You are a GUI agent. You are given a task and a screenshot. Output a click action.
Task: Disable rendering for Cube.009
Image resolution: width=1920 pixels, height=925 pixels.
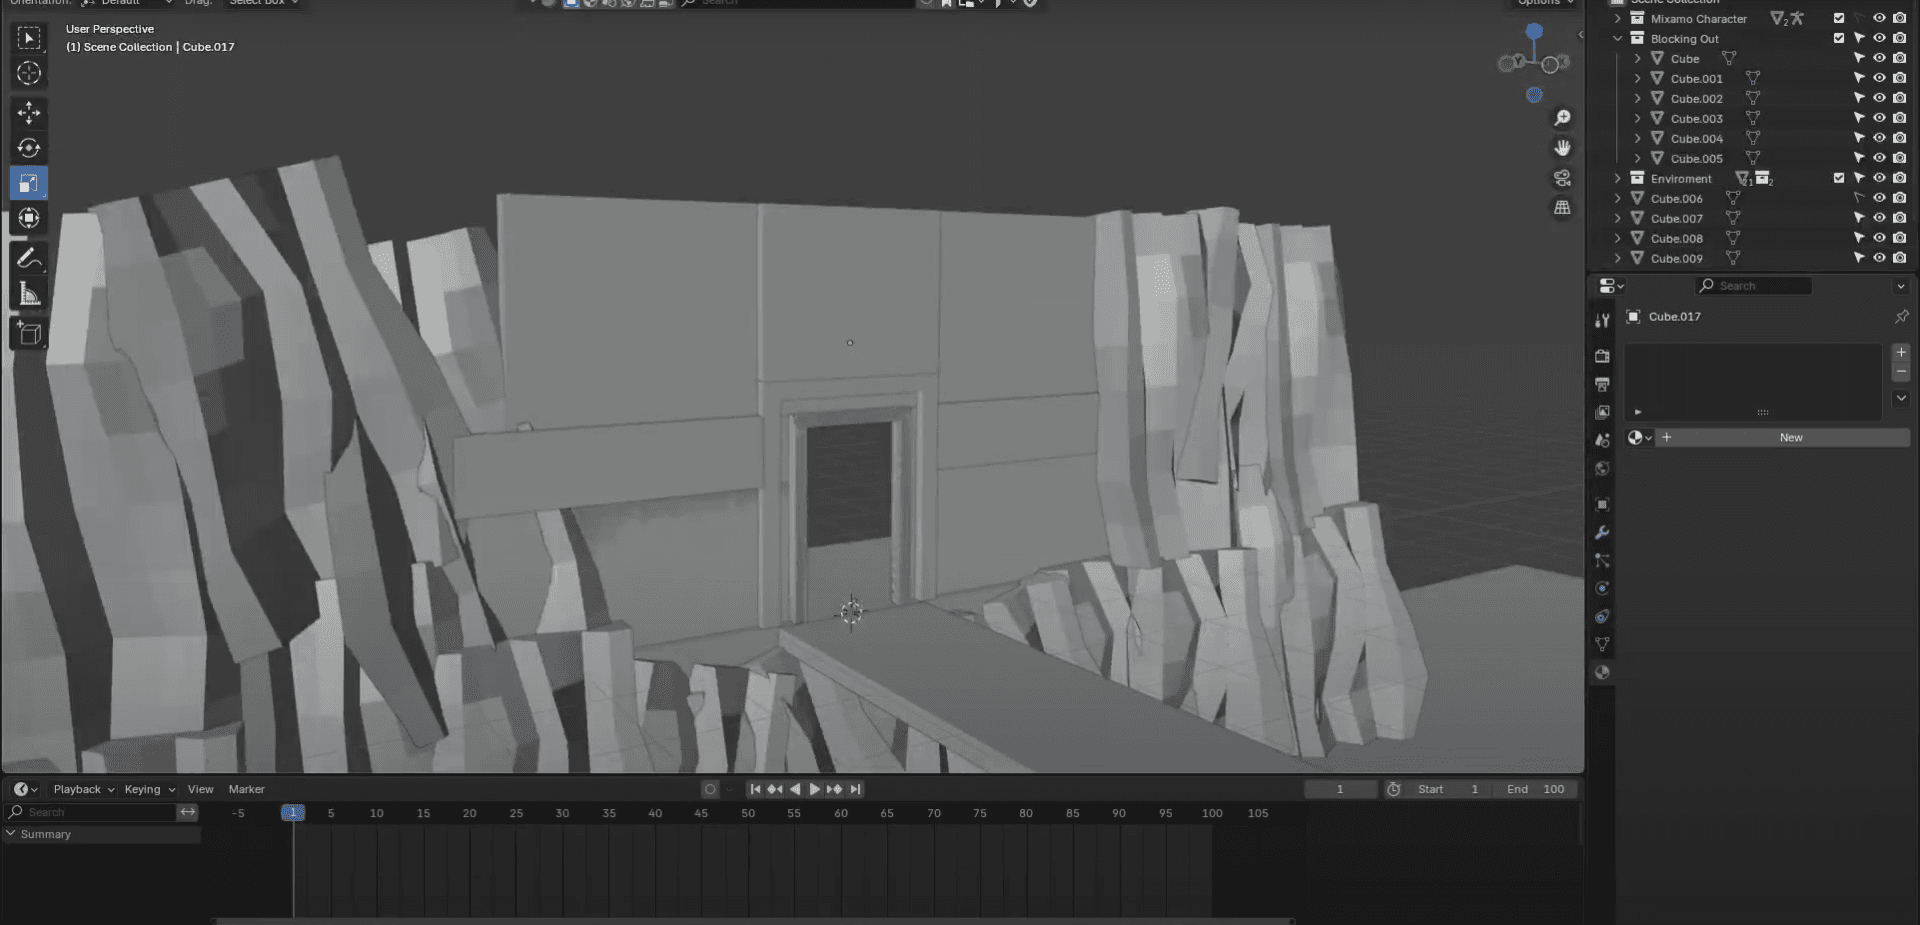1899,258
